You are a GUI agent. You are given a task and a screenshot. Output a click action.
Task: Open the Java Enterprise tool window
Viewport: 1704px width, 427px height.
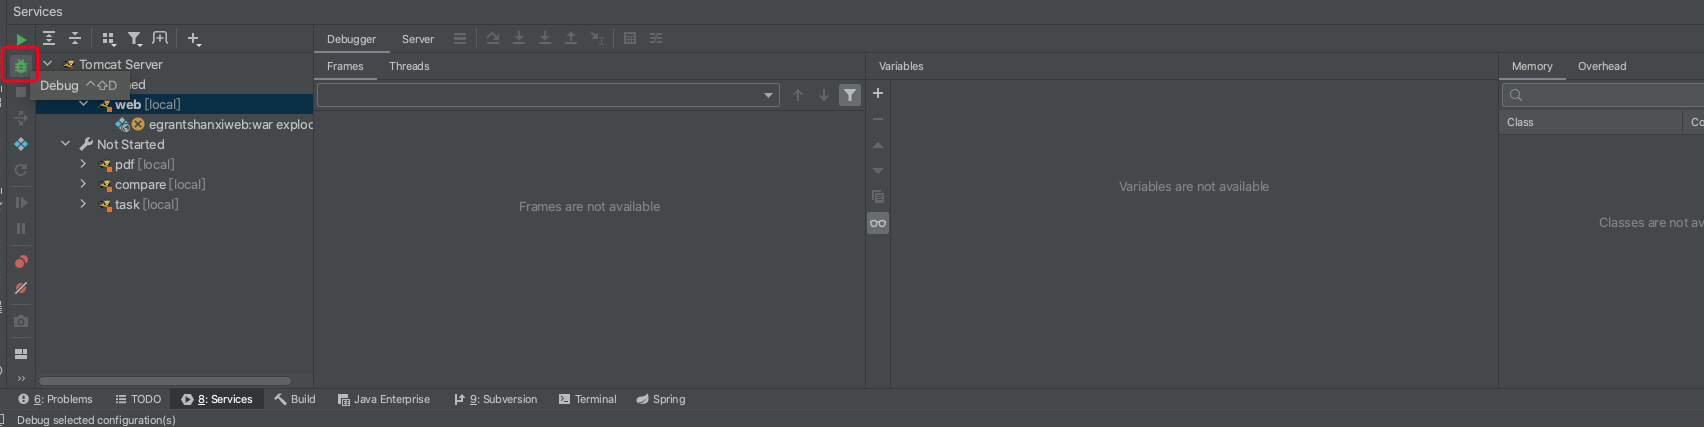pyautogui.click(x=384, y=399)
